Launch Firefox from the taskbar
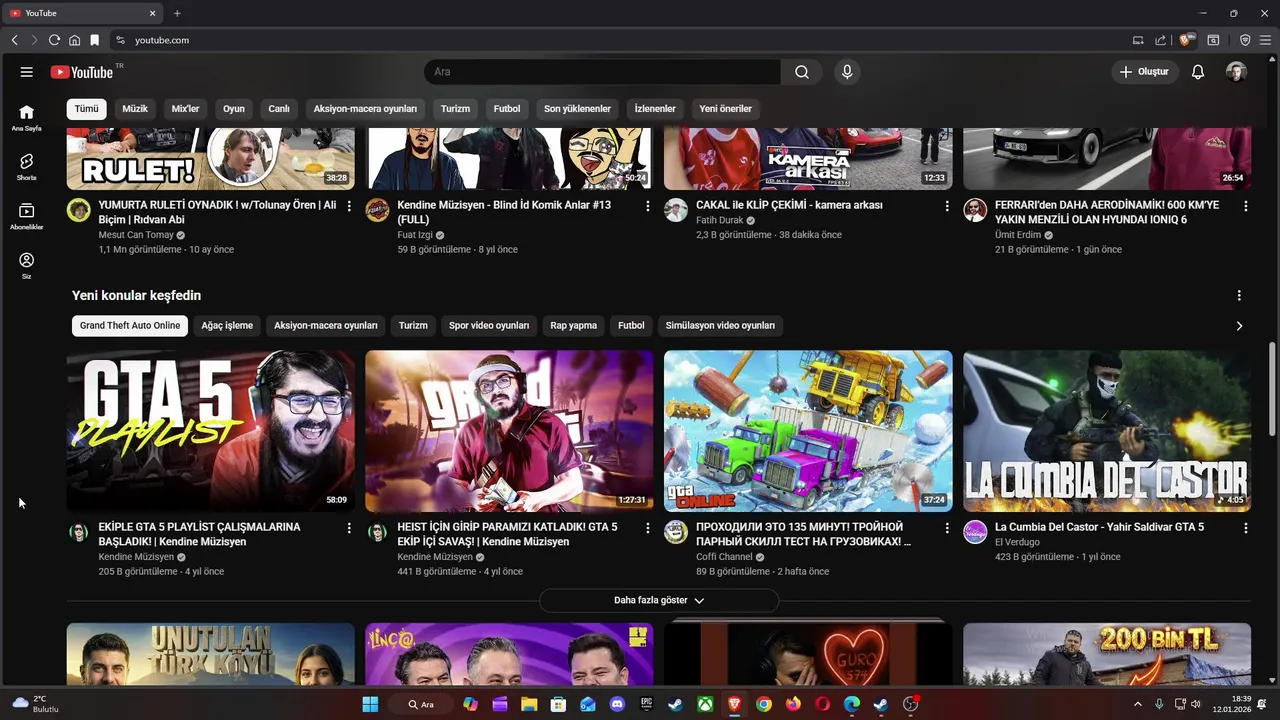The width and height of the screenshot is (1280, 720). click(793, 704)
